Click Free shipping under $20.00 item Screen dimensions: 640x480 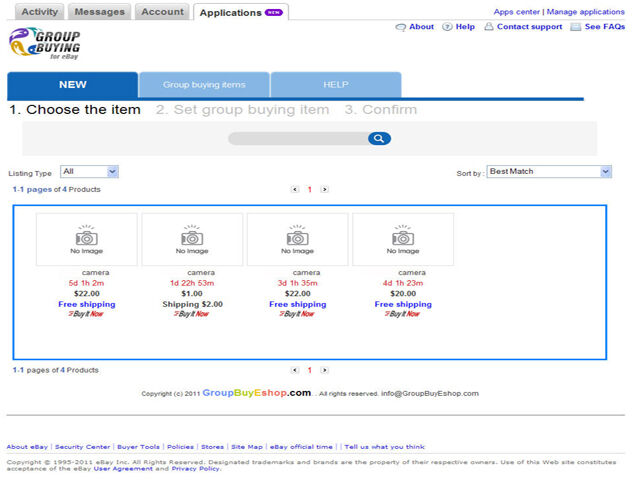tap(403, 304)
